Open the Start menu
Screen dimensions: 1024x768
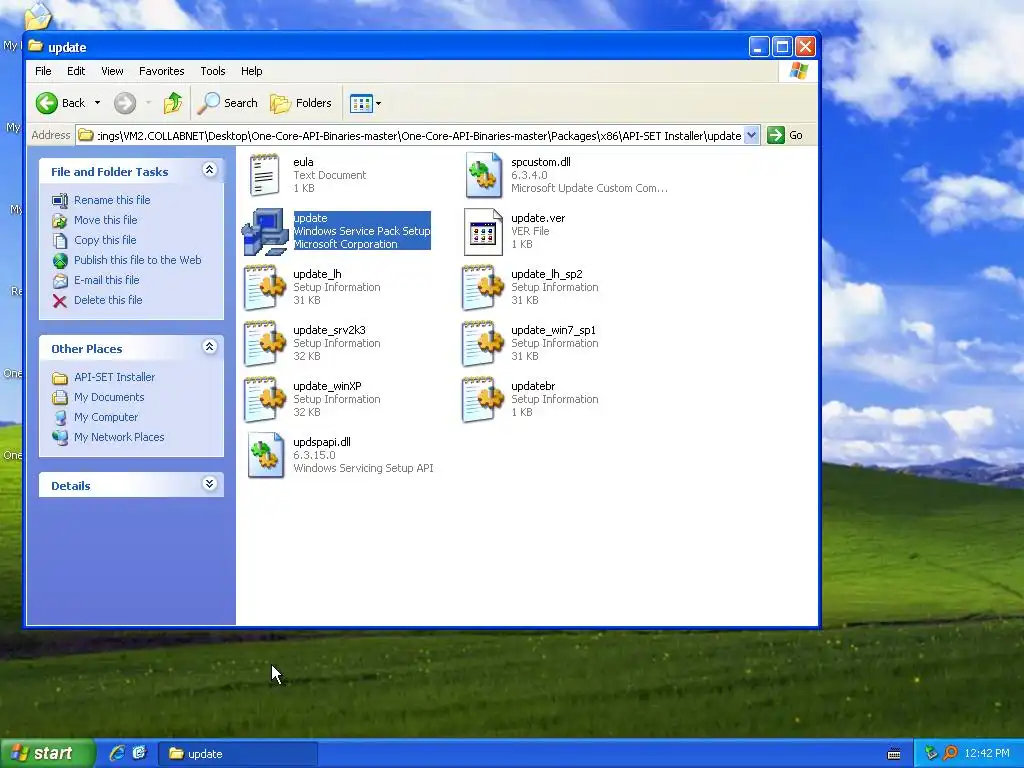46,754
